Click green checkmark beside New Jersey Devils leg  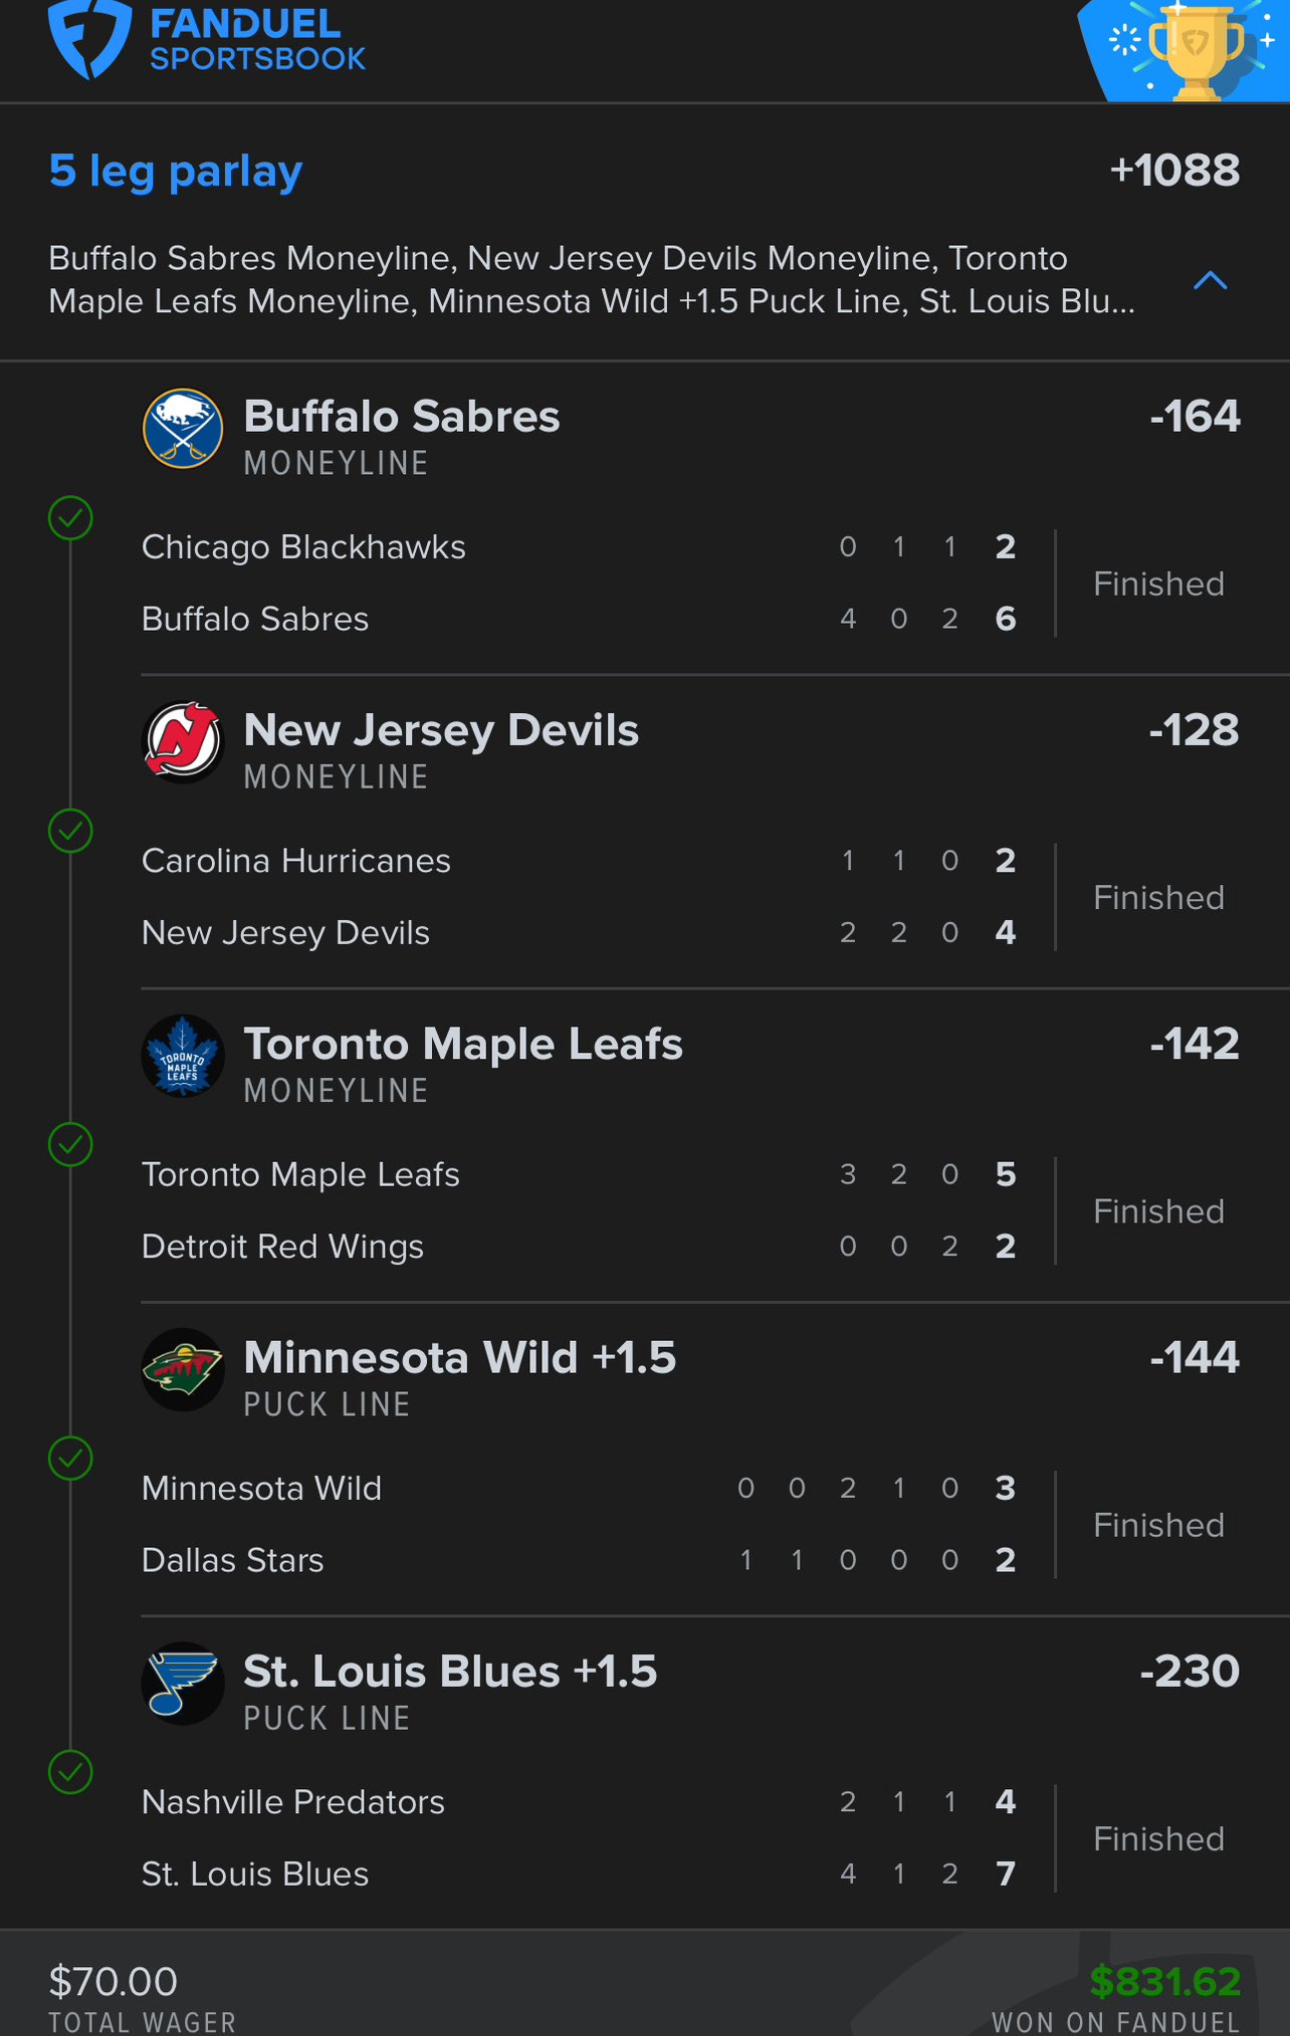coord(71,831)
